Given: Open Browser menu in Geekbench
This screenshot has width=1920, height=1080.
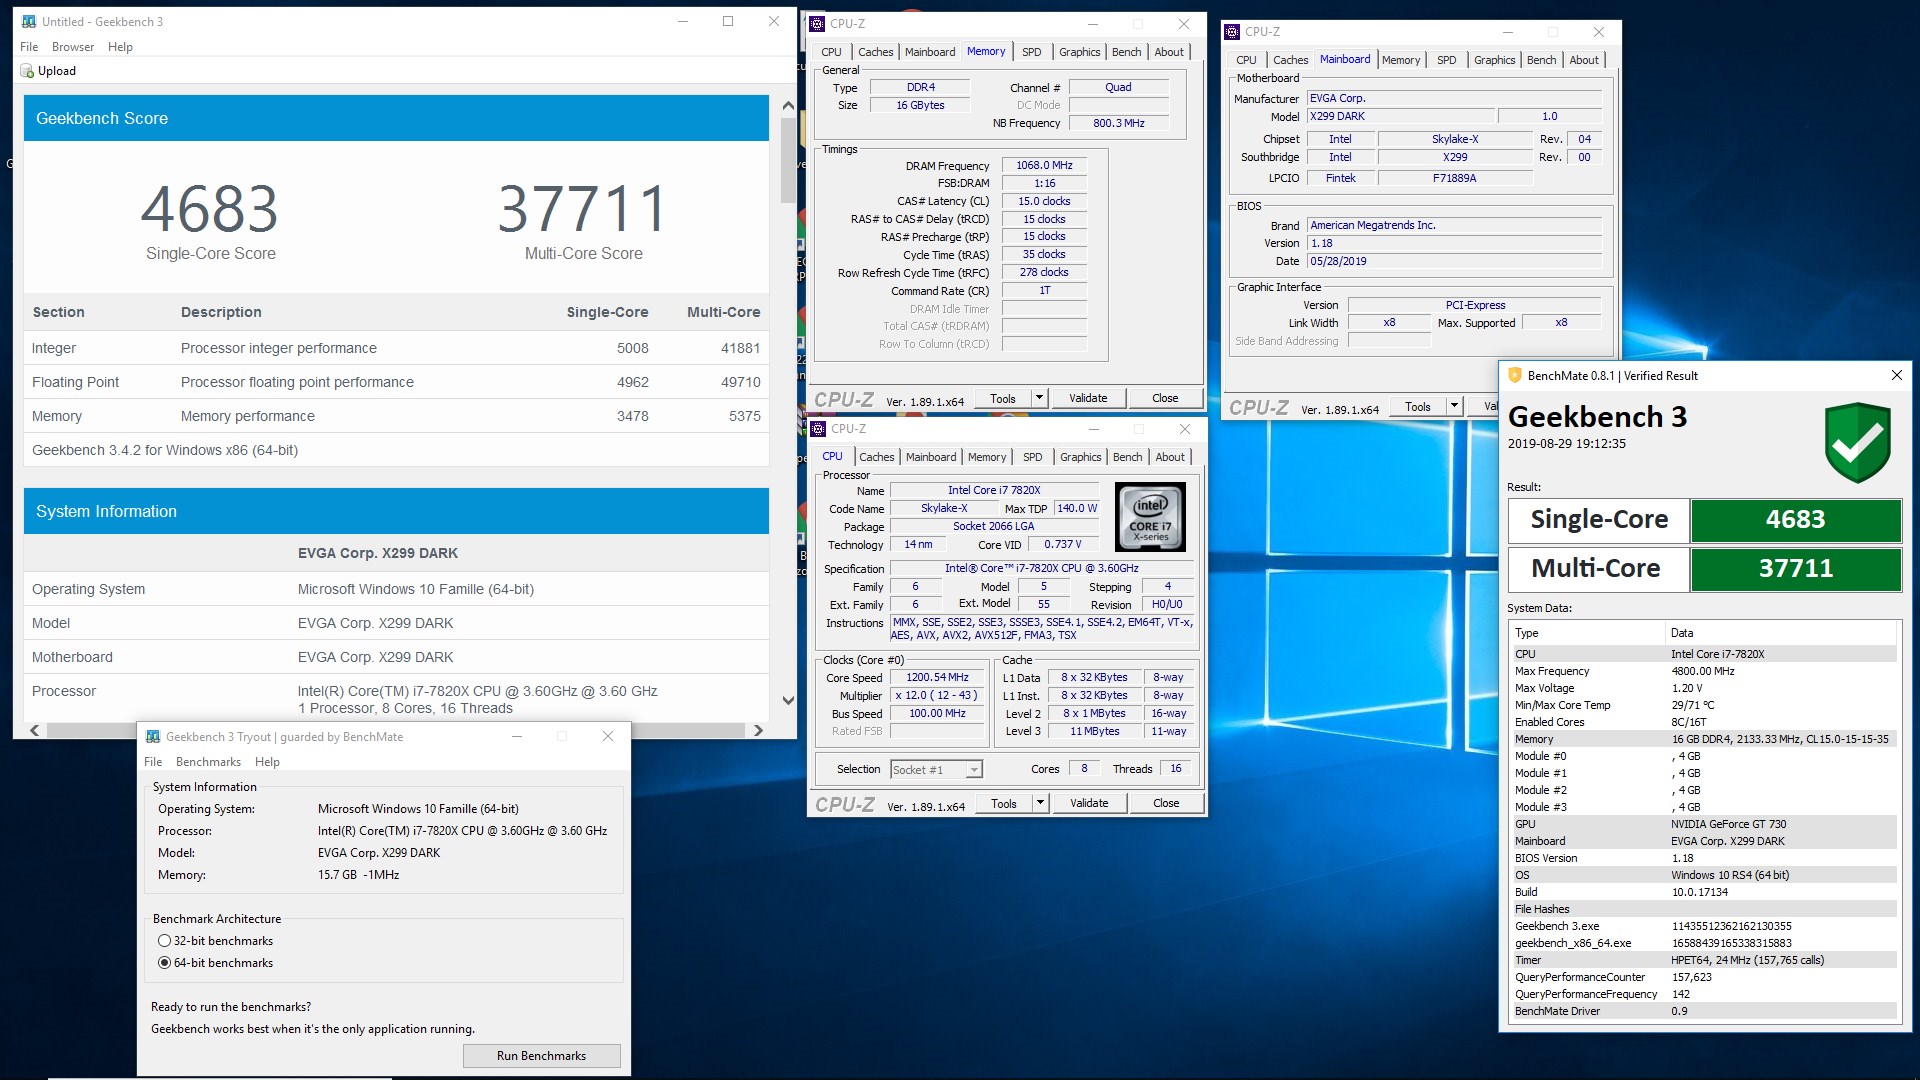Looking at the screenshot, I should (73, 47).
